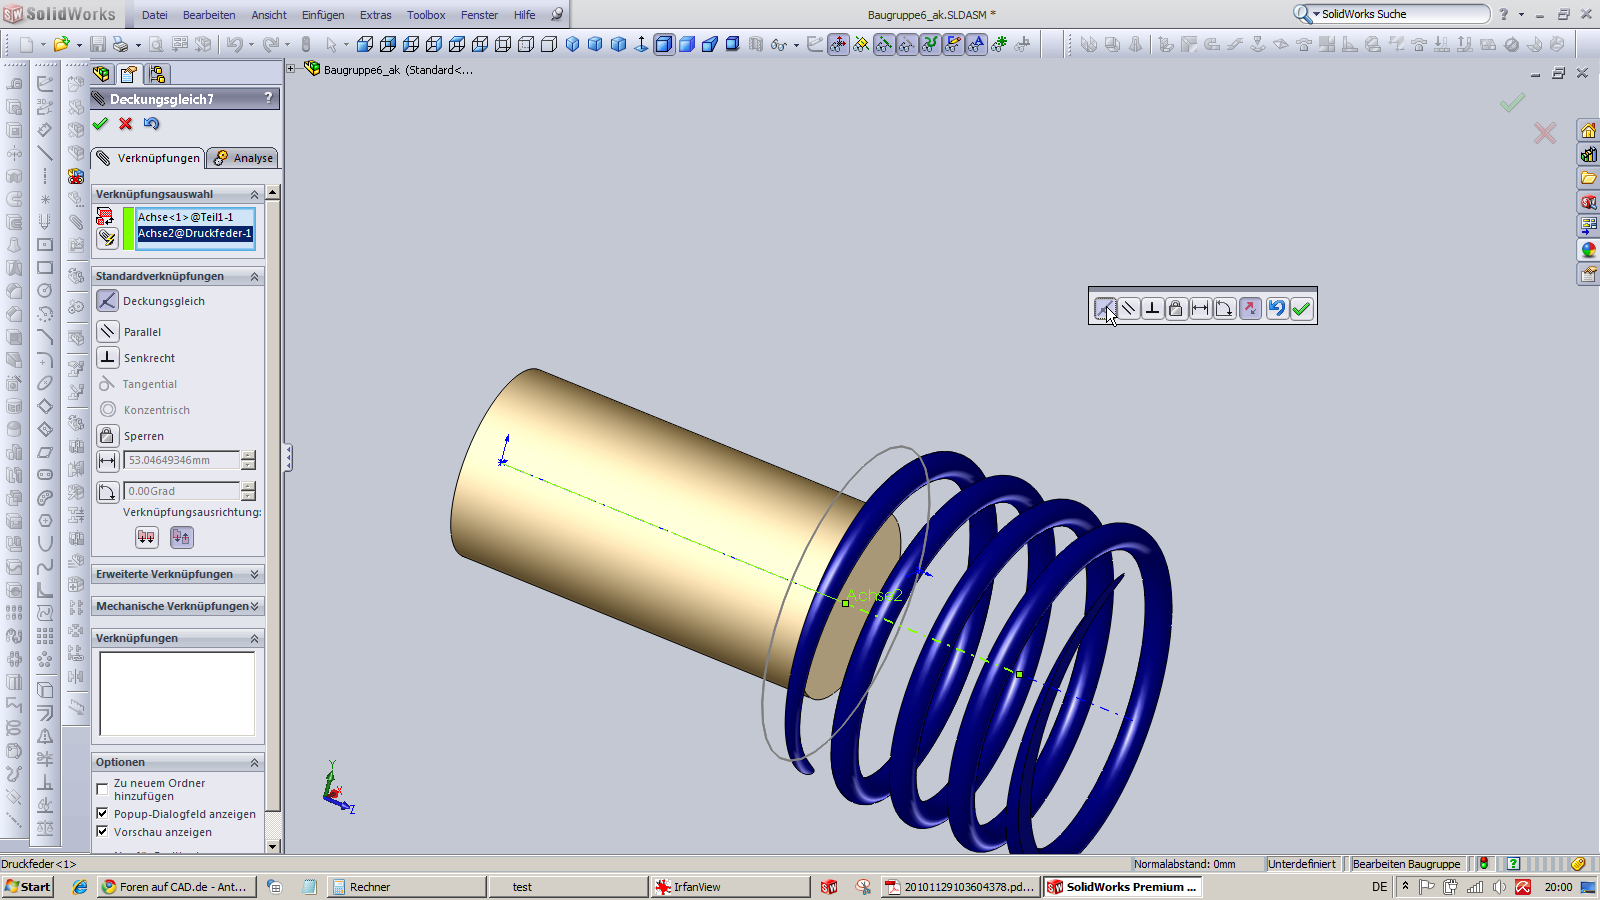This screenshot has width=1600, height=900.
Task: Open the Einfügen menu
Action: tap(323, 15)
